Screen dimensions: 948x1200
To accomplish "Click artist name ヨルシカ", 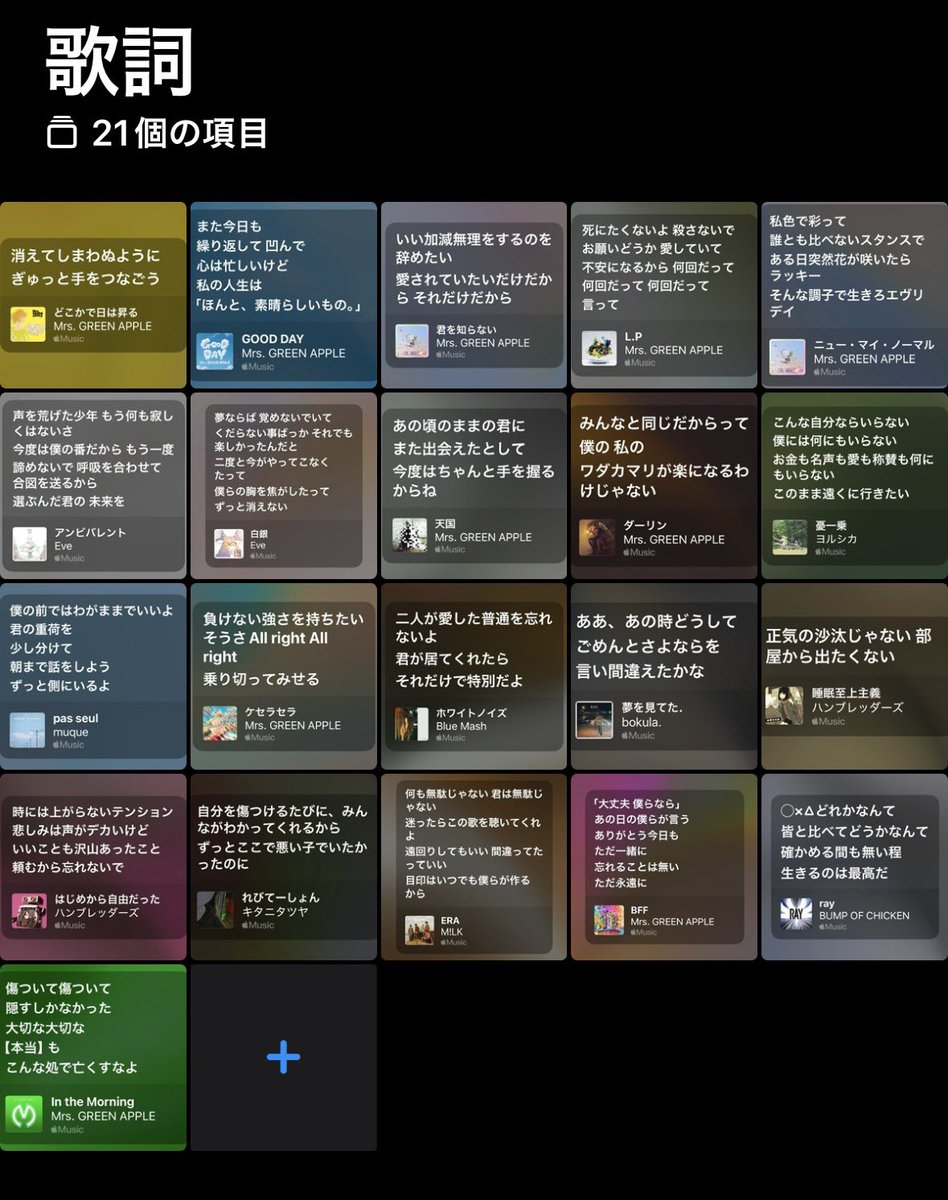I will click(837, 538).
